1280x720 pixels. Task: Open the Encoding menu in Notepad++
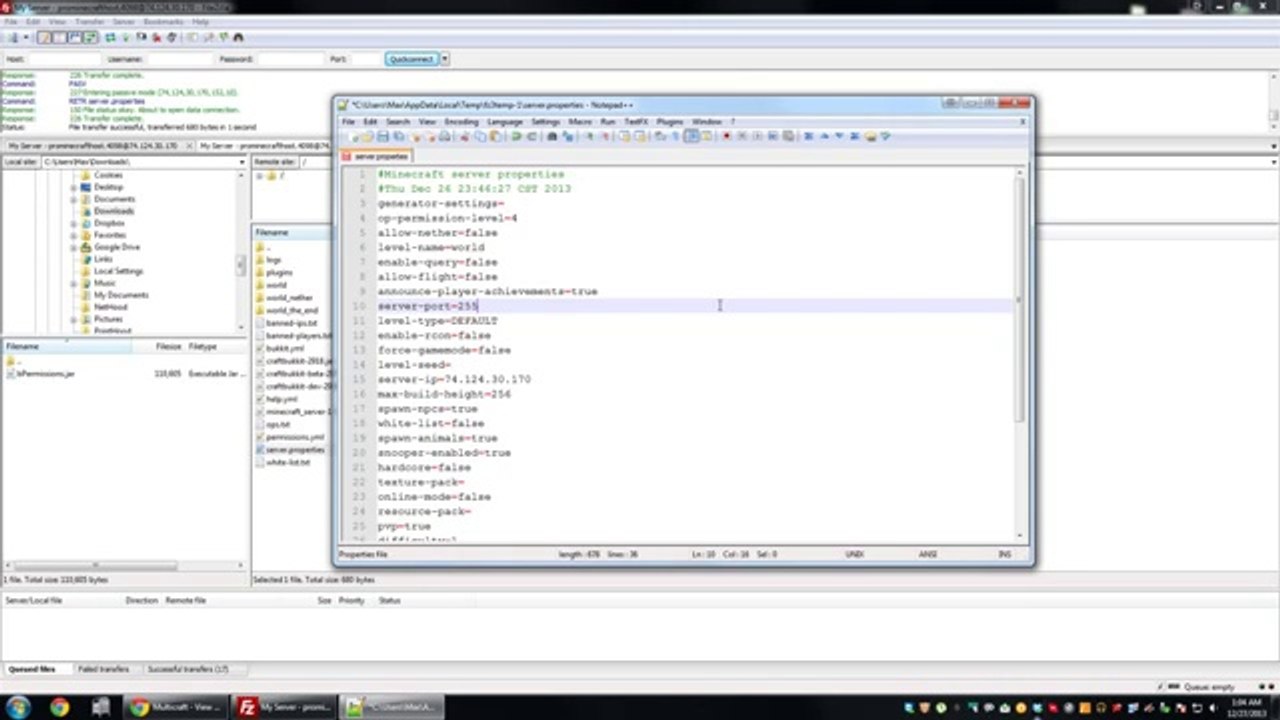[x=461, y=122]
